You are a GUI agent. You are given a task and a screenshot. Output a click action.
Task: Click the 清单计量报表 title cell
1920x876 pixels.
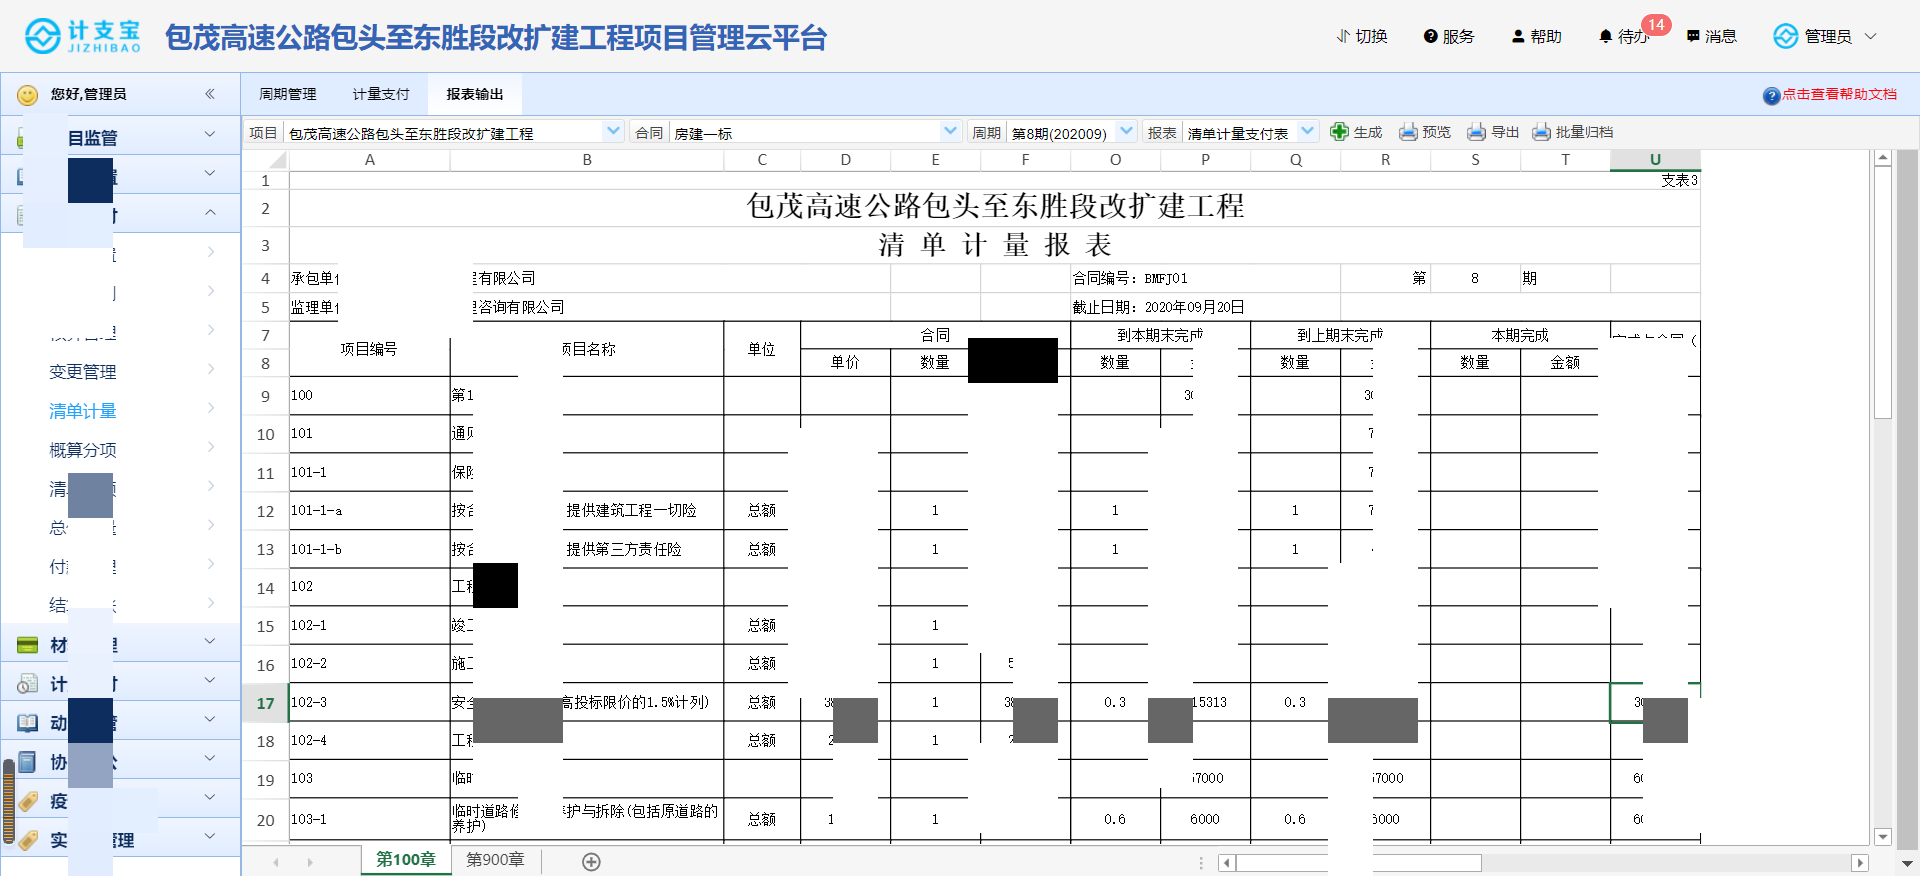pyautogui.click(x=995, y=245)
